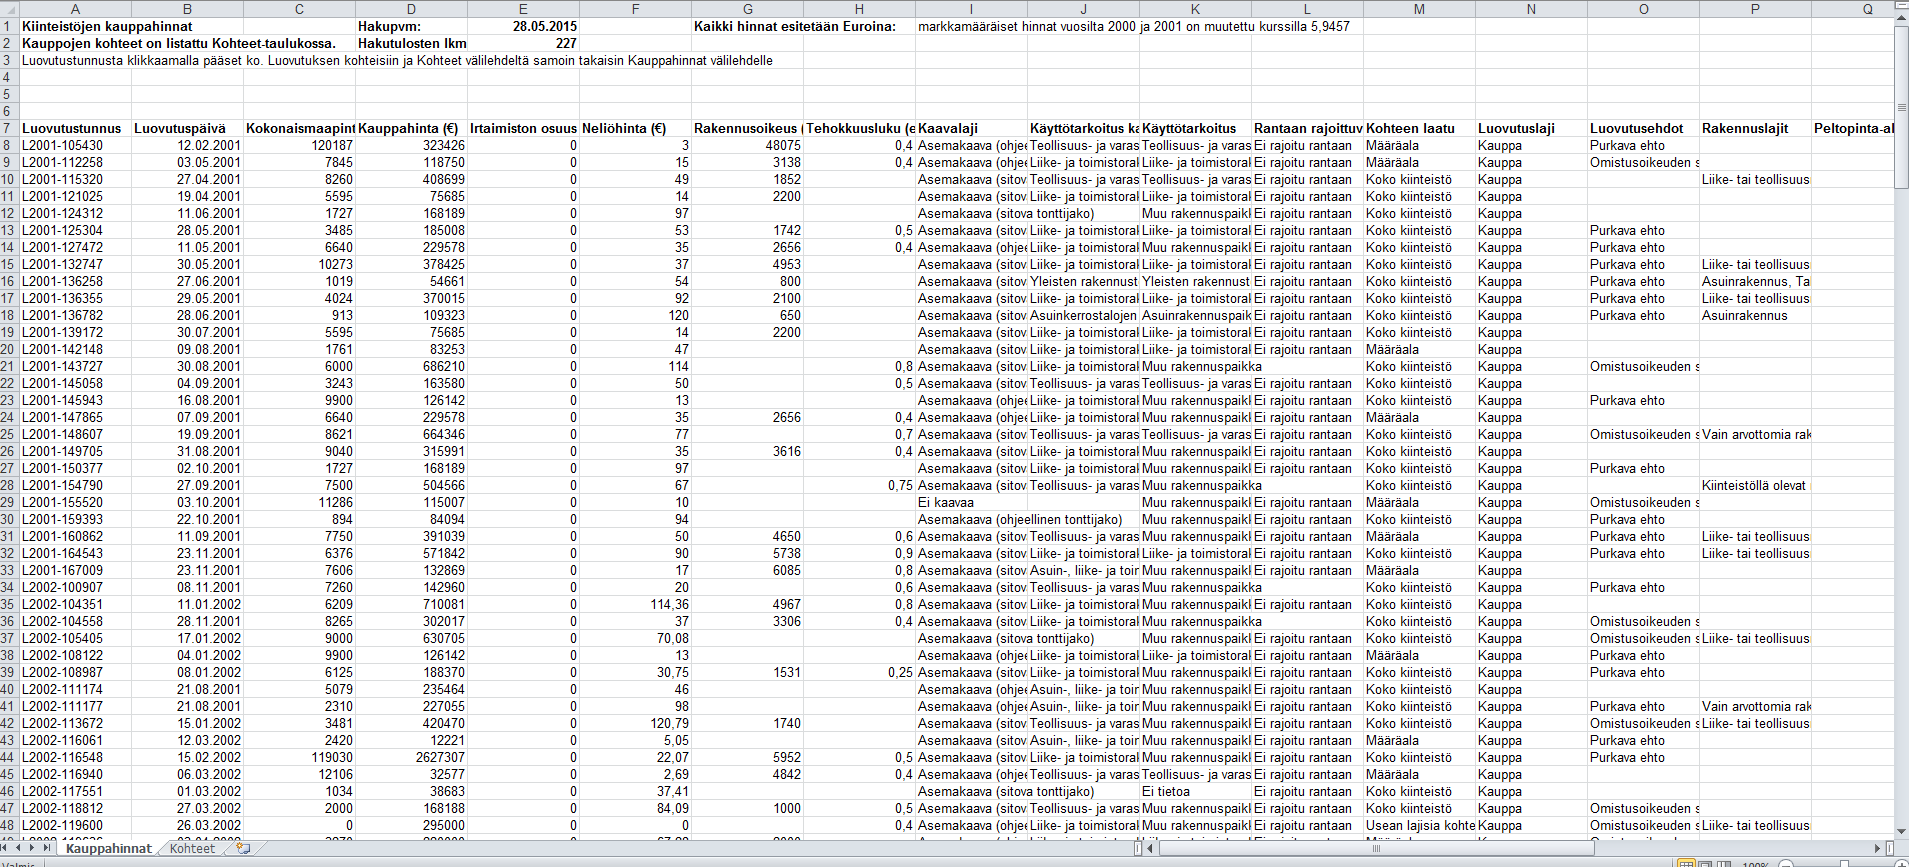Screen dimensions: 1909x867
Task: Jump to the last sheet tab arrow
Action: tap(47, 848)
